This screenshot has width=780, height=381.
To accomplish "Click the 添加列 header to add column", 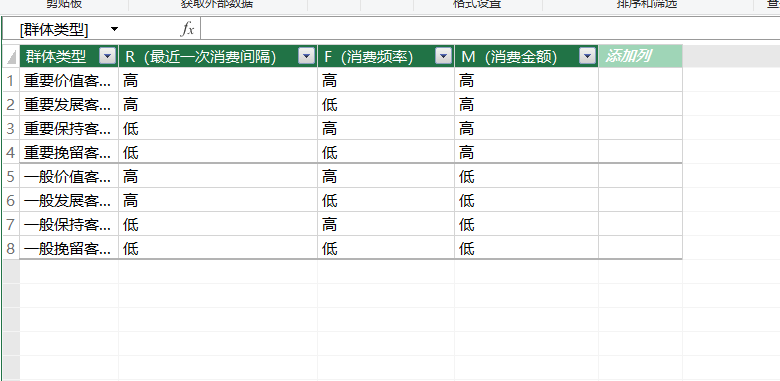I will pyautogui.click(x=640, y=56).
